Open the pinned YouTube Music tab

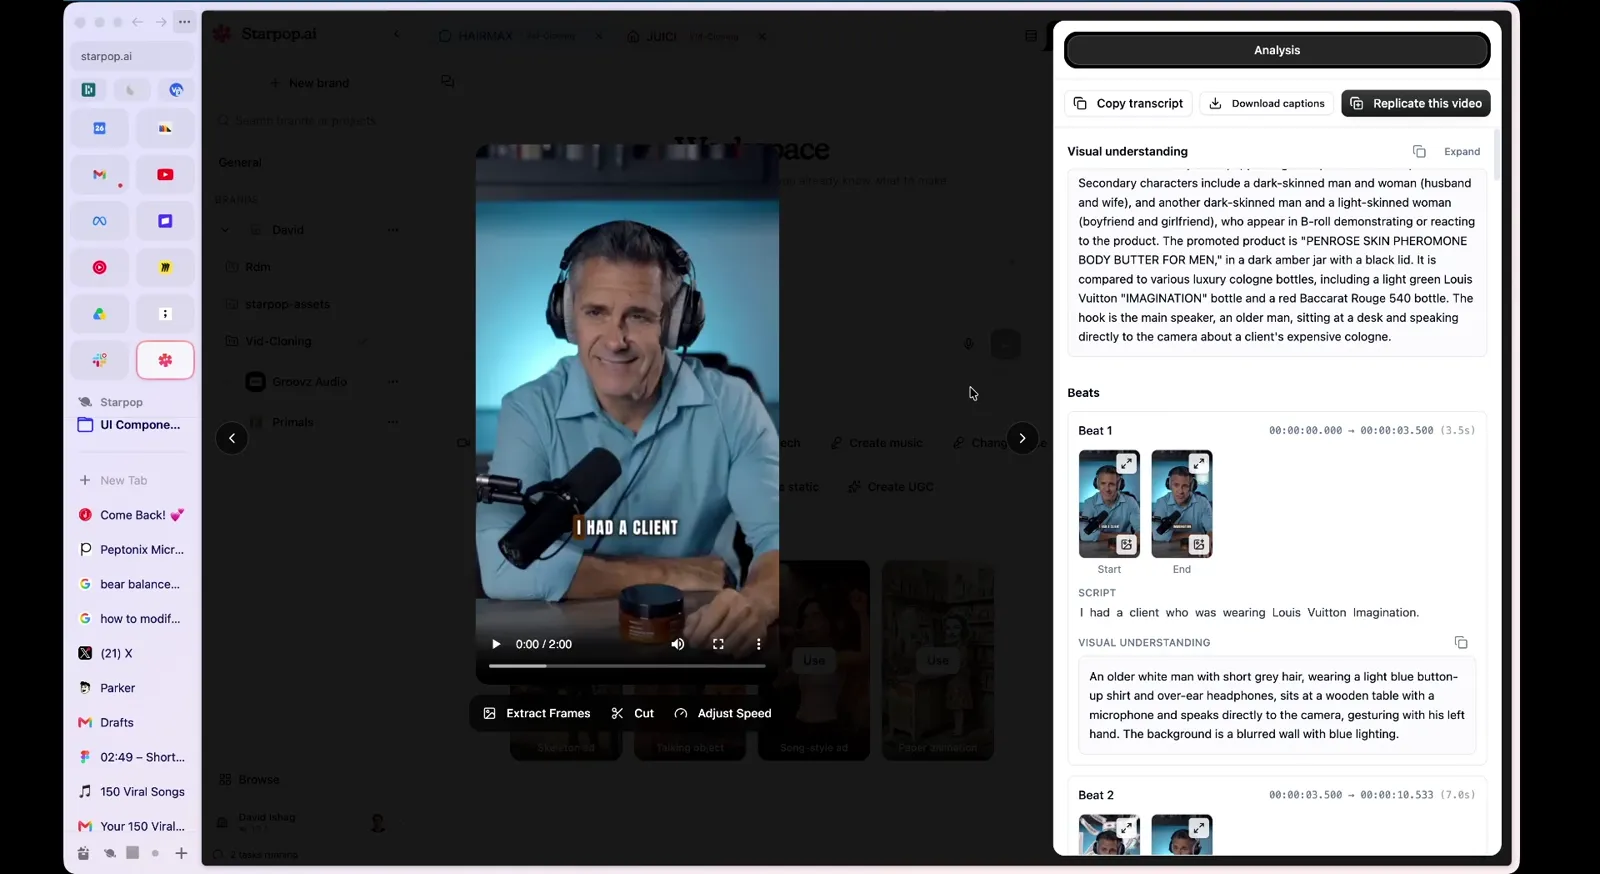[99, 267]
